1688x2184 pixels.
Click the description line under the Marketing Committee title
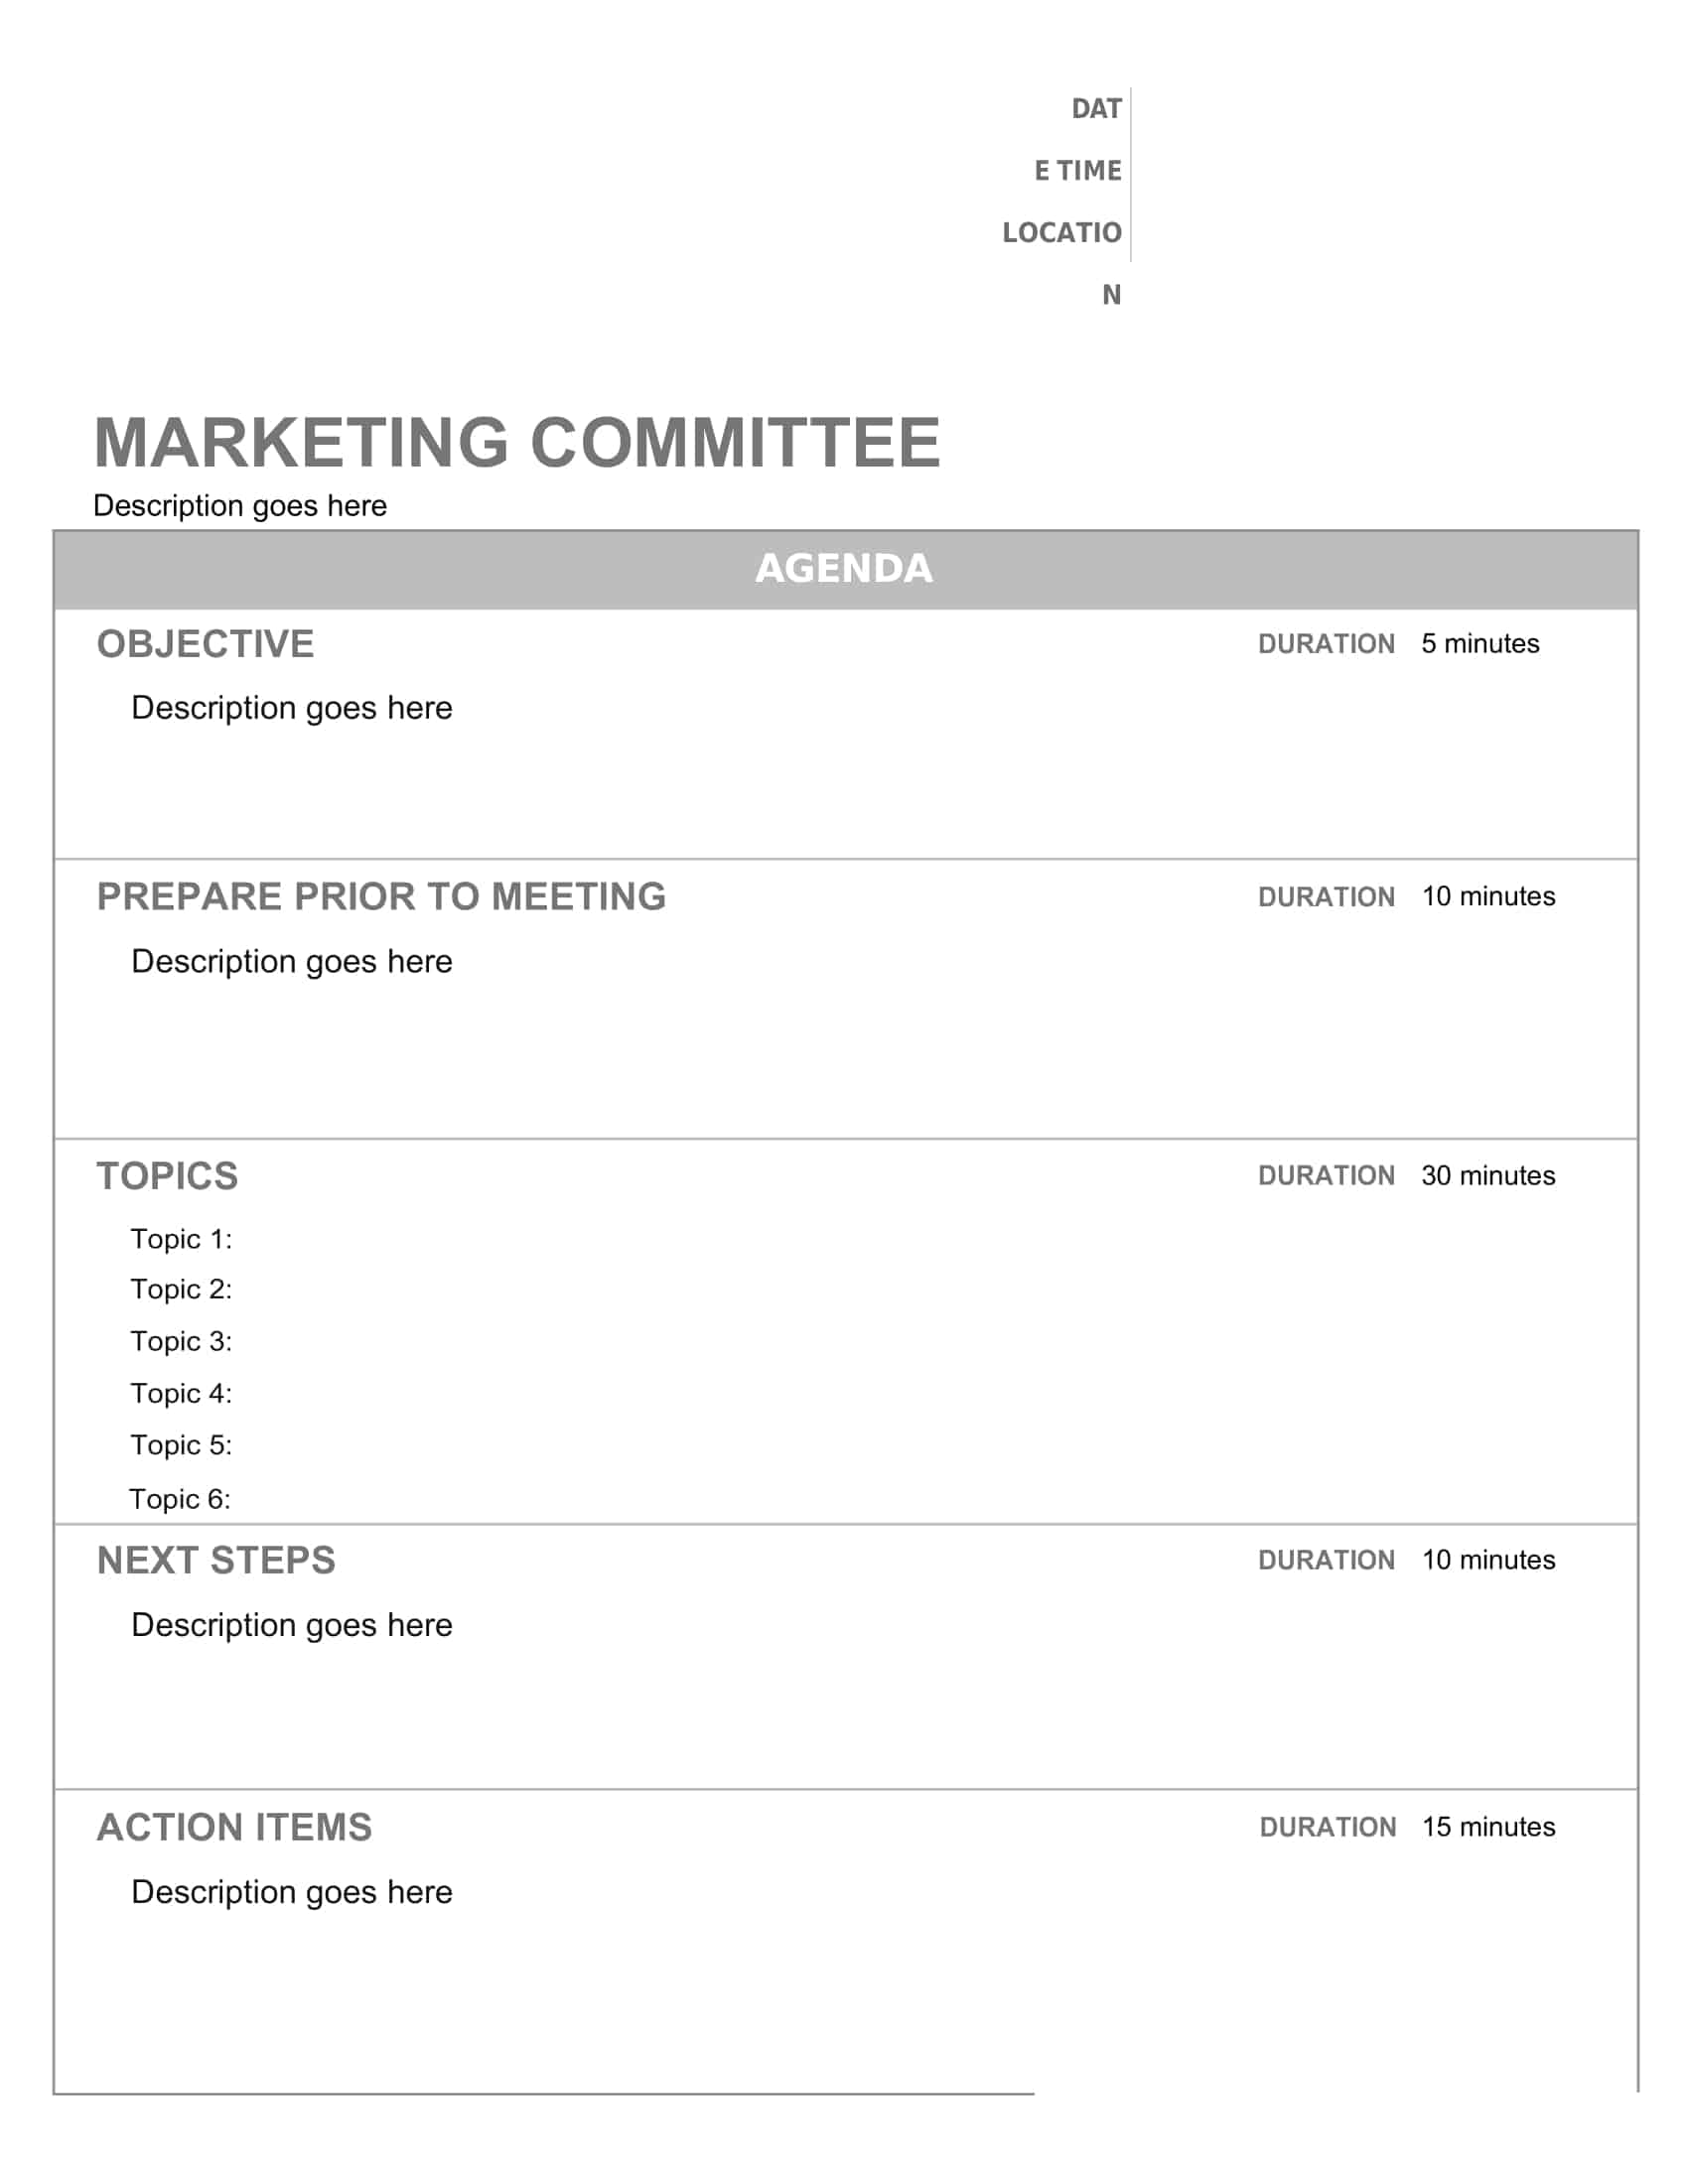tap(240, 506)
